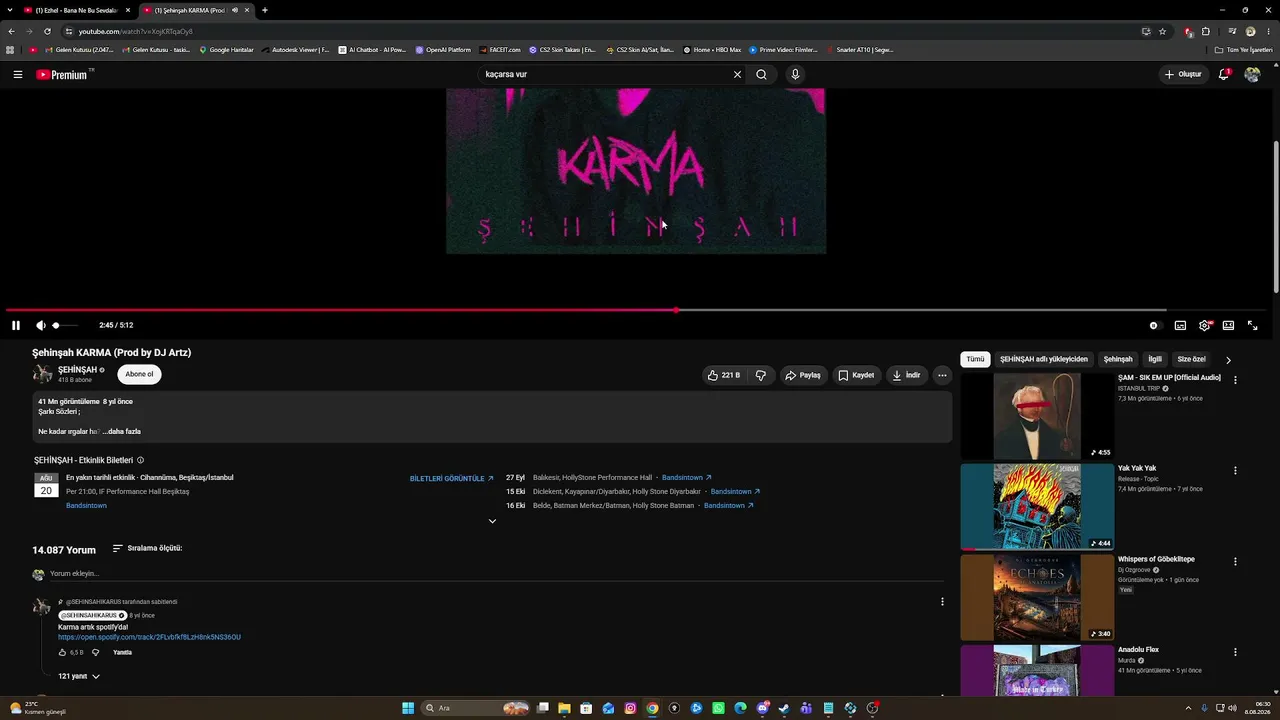The width and height of the screenshot is (1280, 720).
Task: Open options for Yak Yak Yak video
Action: click(x=1235, y=471)
